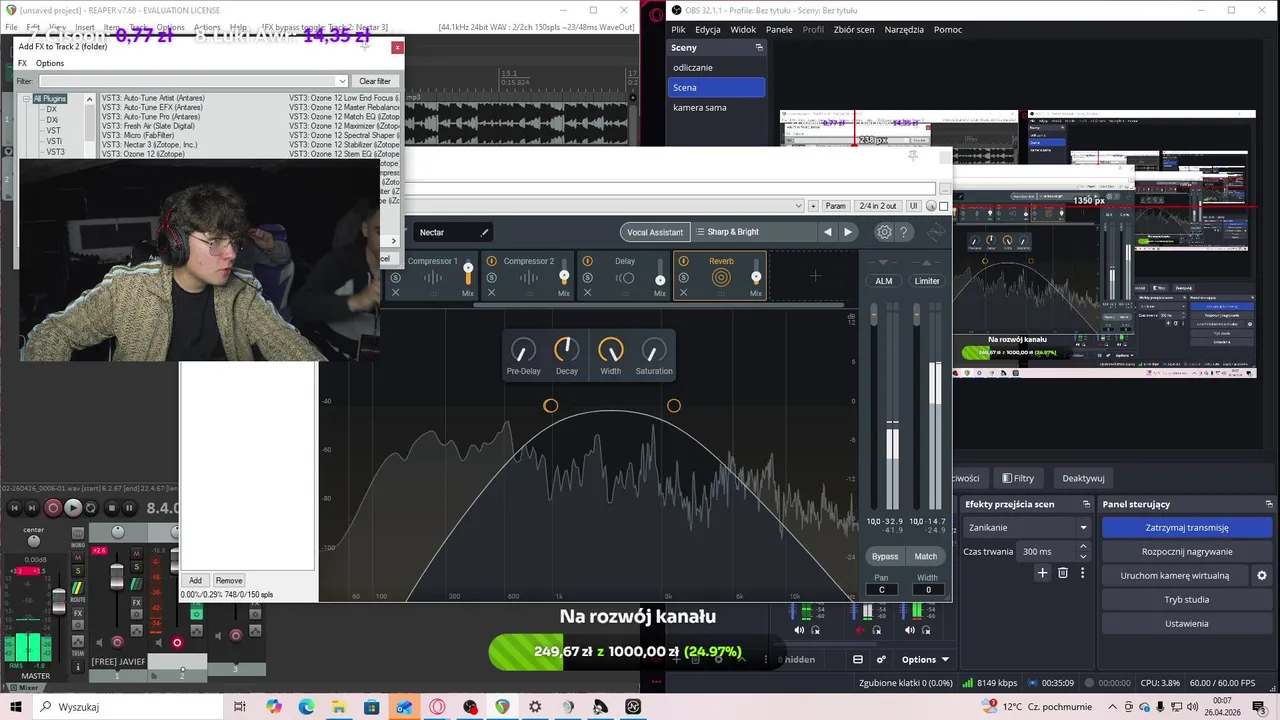The height and width of the screenshot is (720, 1280).
Task: Click Zatrzymaj transmisję in OBS
Action: [1187, 528]
